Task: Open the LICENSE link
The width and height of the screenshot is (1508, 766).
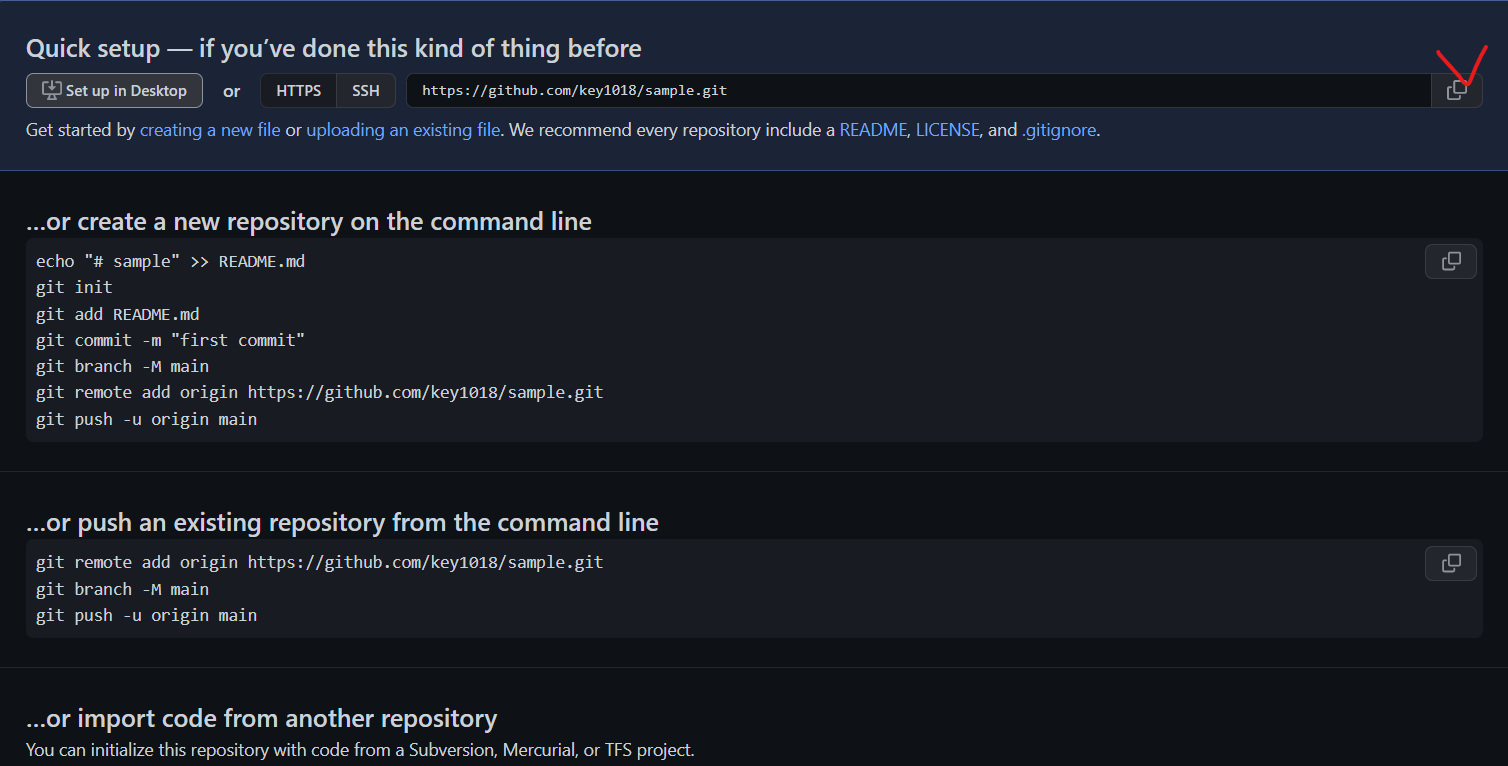Action: click(x=947, y=129)
